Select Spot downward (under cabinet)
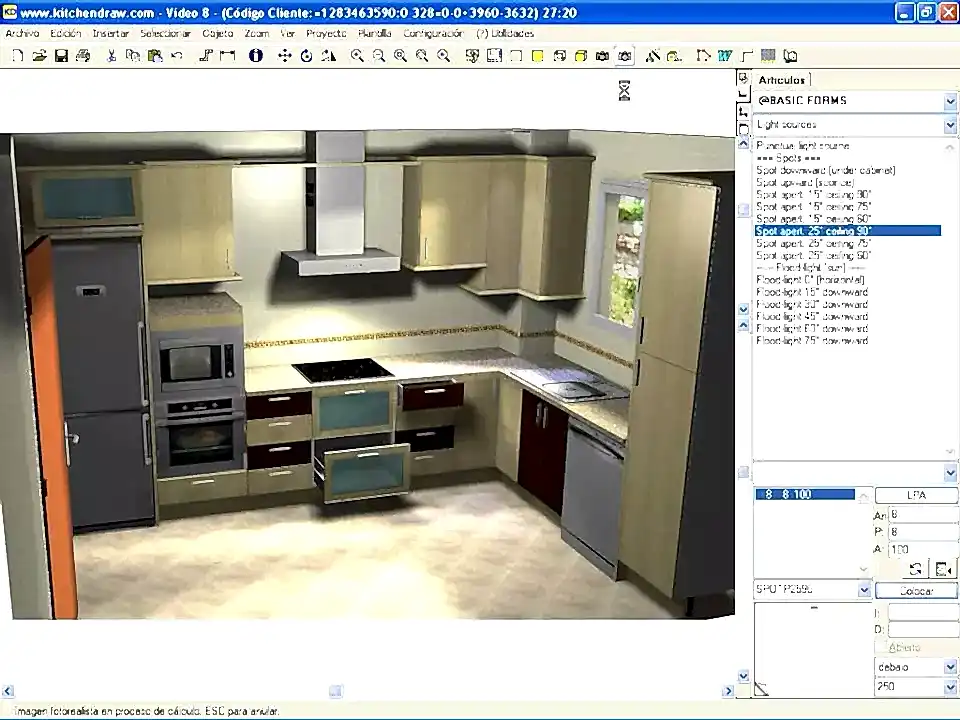960x720 pixels. (x=825, y=170)
